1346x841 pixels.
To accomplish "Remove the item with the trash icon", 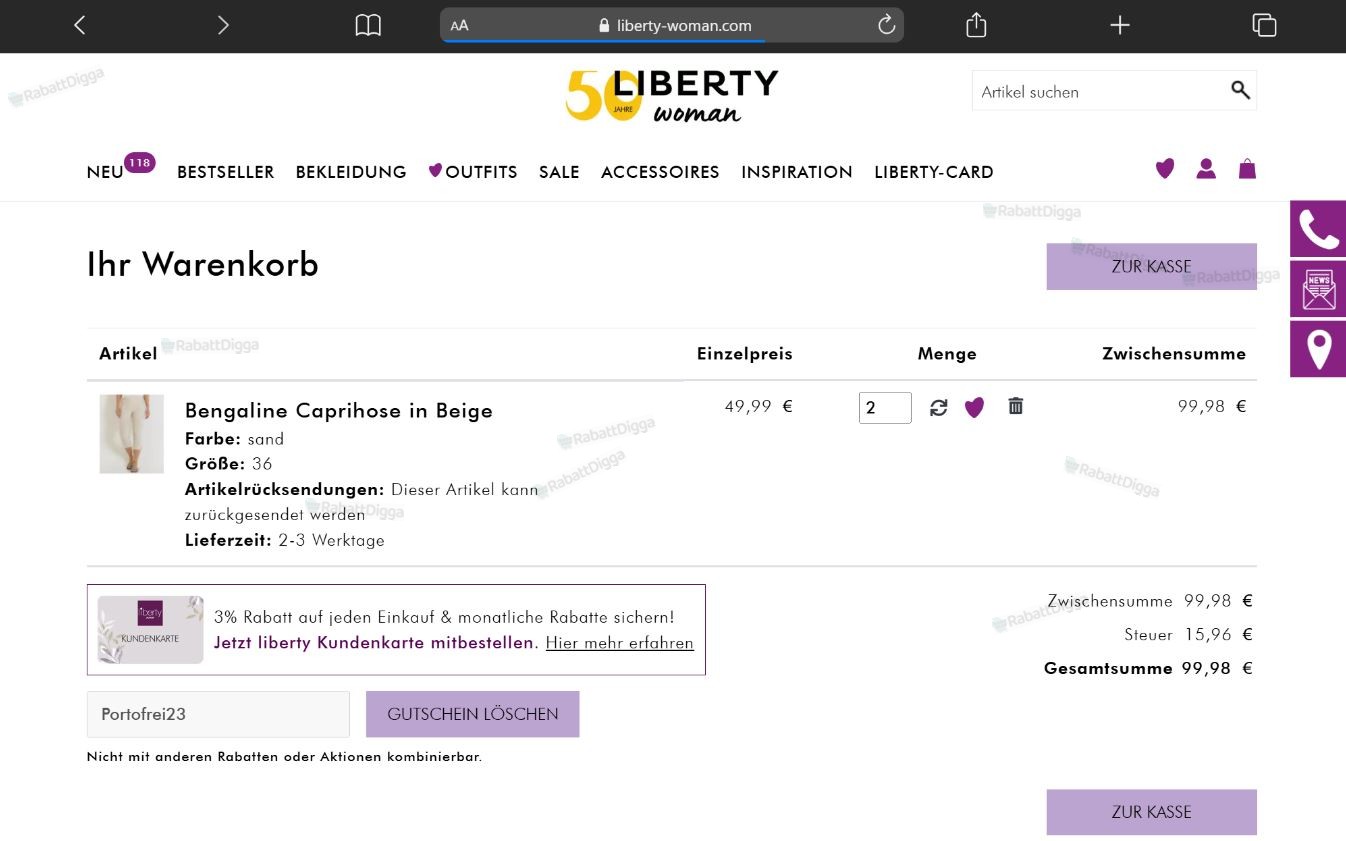I will coord(1016,406).
